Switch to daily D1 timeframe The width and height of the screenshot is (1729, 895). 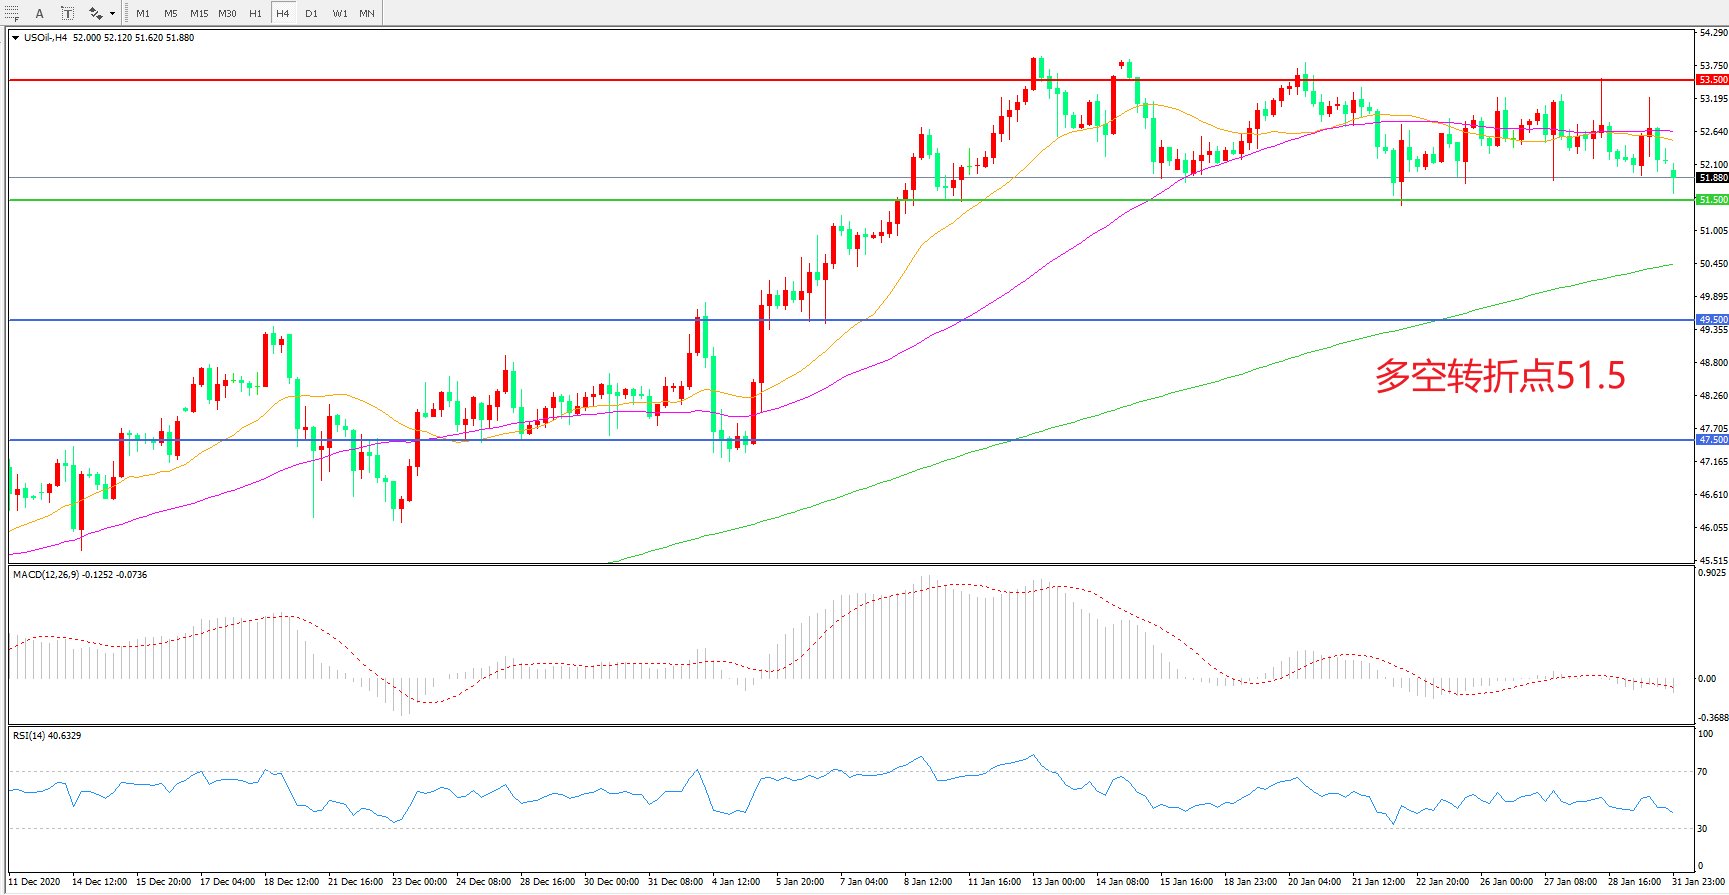pyautogui.click(x=312, y=13)
